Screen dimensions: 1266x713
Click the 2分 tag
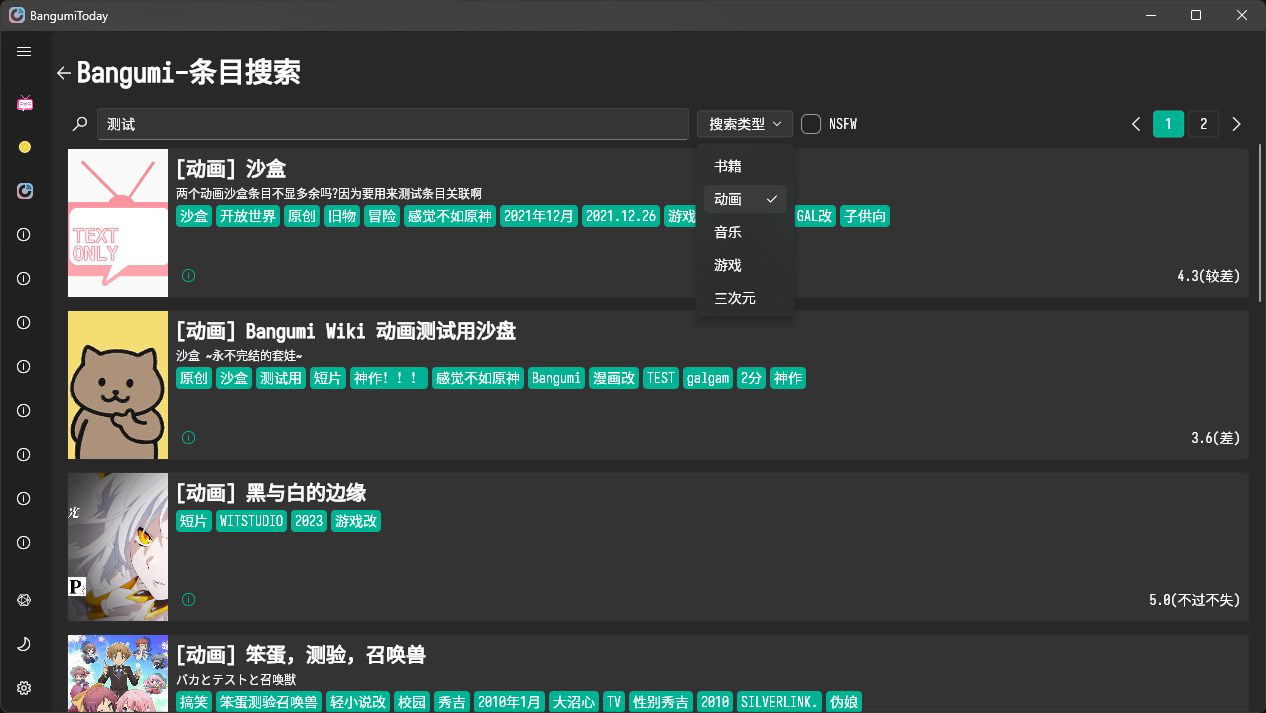tap(750, 378)
